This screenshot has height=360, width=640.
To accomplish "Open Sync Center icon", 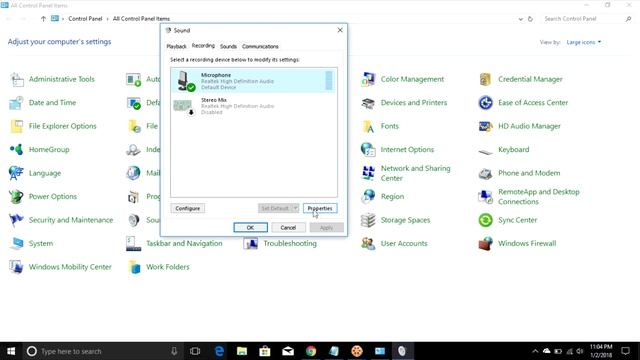I will click(x=485, y=220).
